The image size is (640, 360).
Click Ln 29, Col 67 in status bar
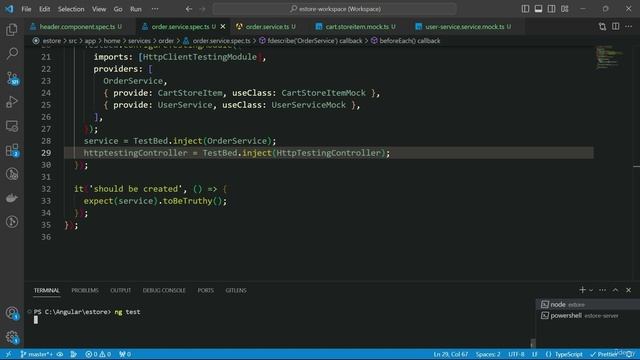click(x=451, y=354)
